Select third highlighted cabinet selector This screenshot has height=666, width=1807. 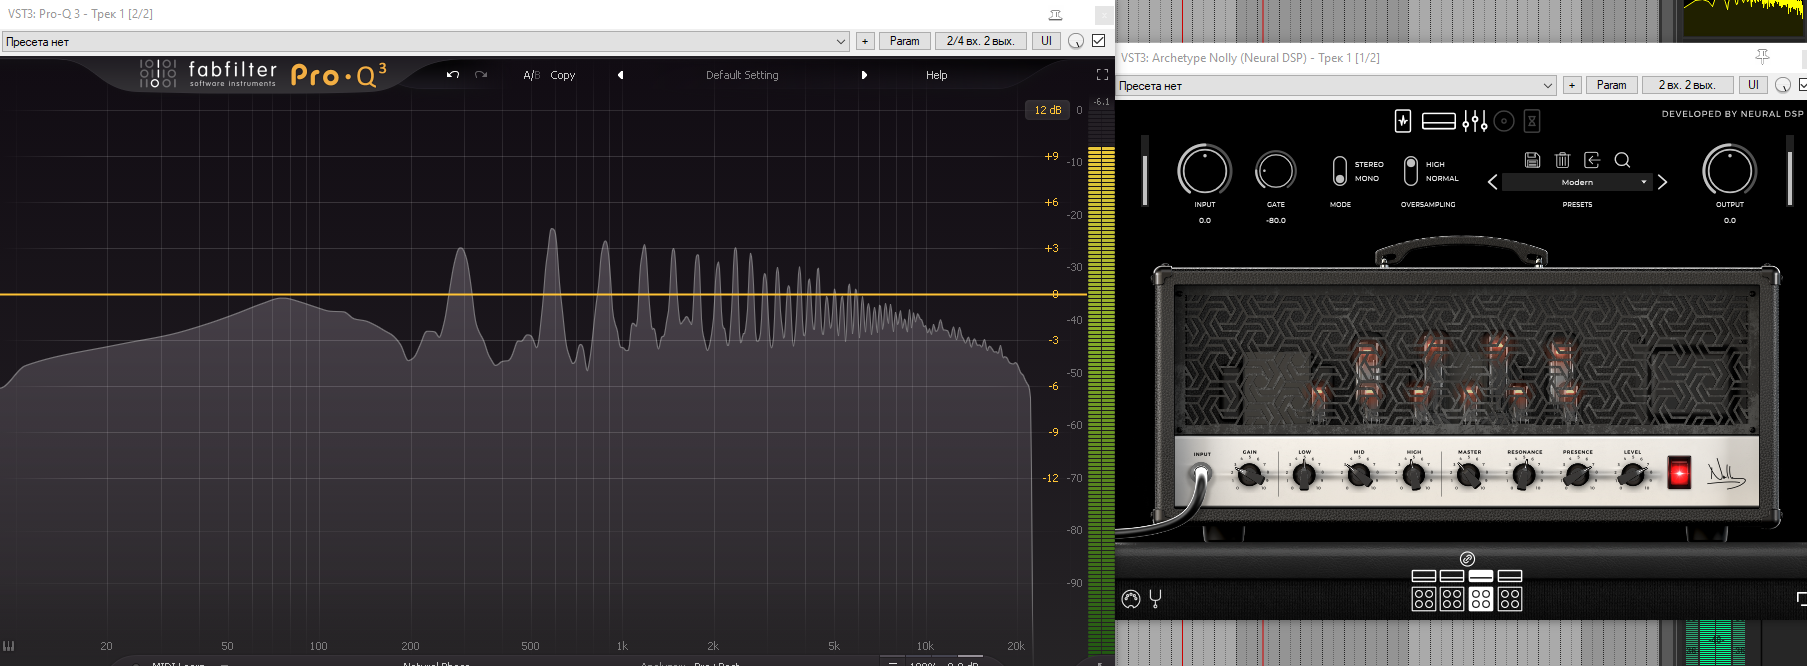[x=1481, y=599]
